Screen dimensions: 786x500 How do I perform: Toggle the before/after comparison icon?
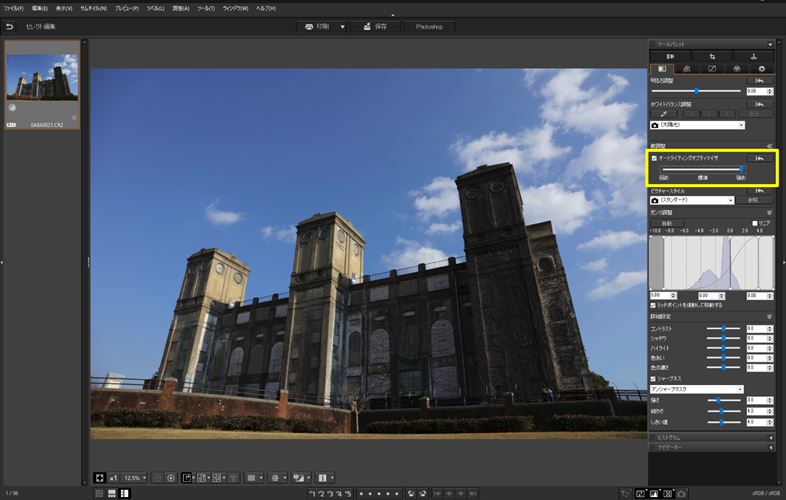tap(668, 493)
